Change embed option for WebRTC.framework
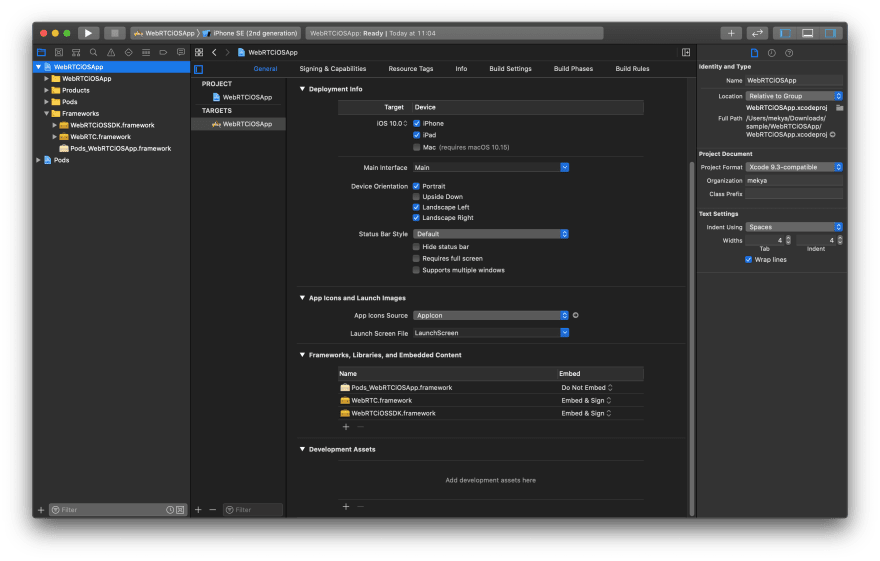880x561 pixels. click(x=586, y=401)
